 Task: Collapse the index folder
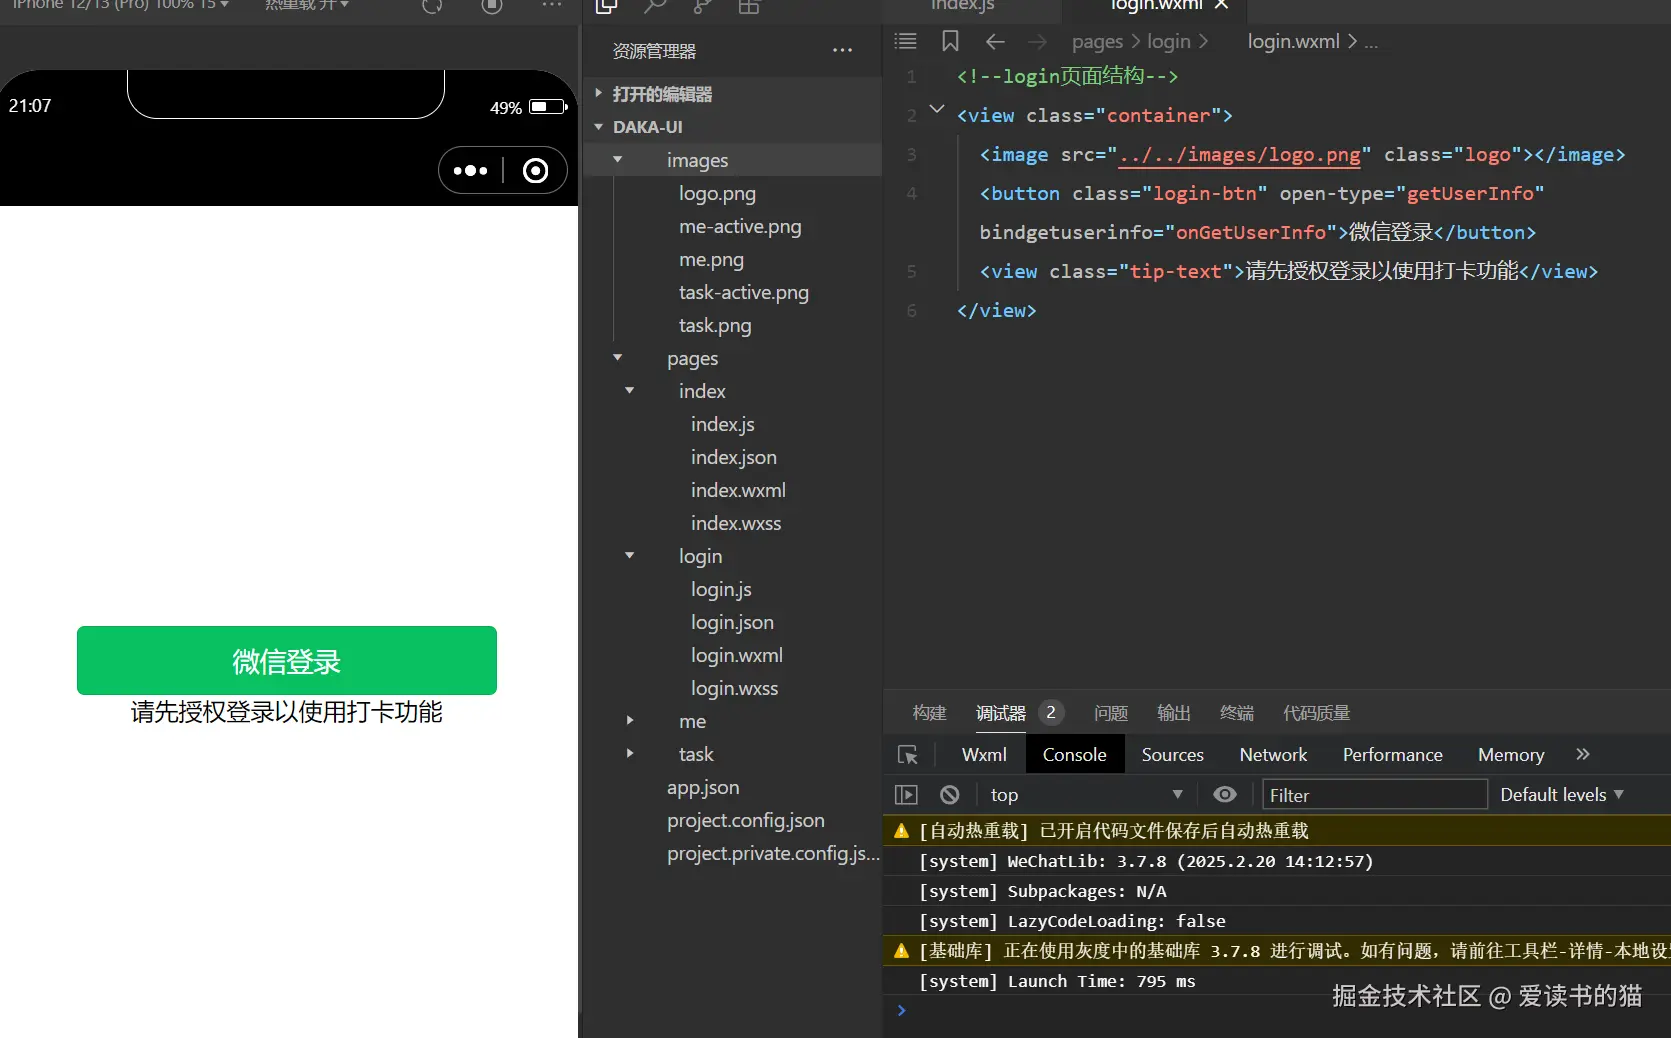point(630,391)
